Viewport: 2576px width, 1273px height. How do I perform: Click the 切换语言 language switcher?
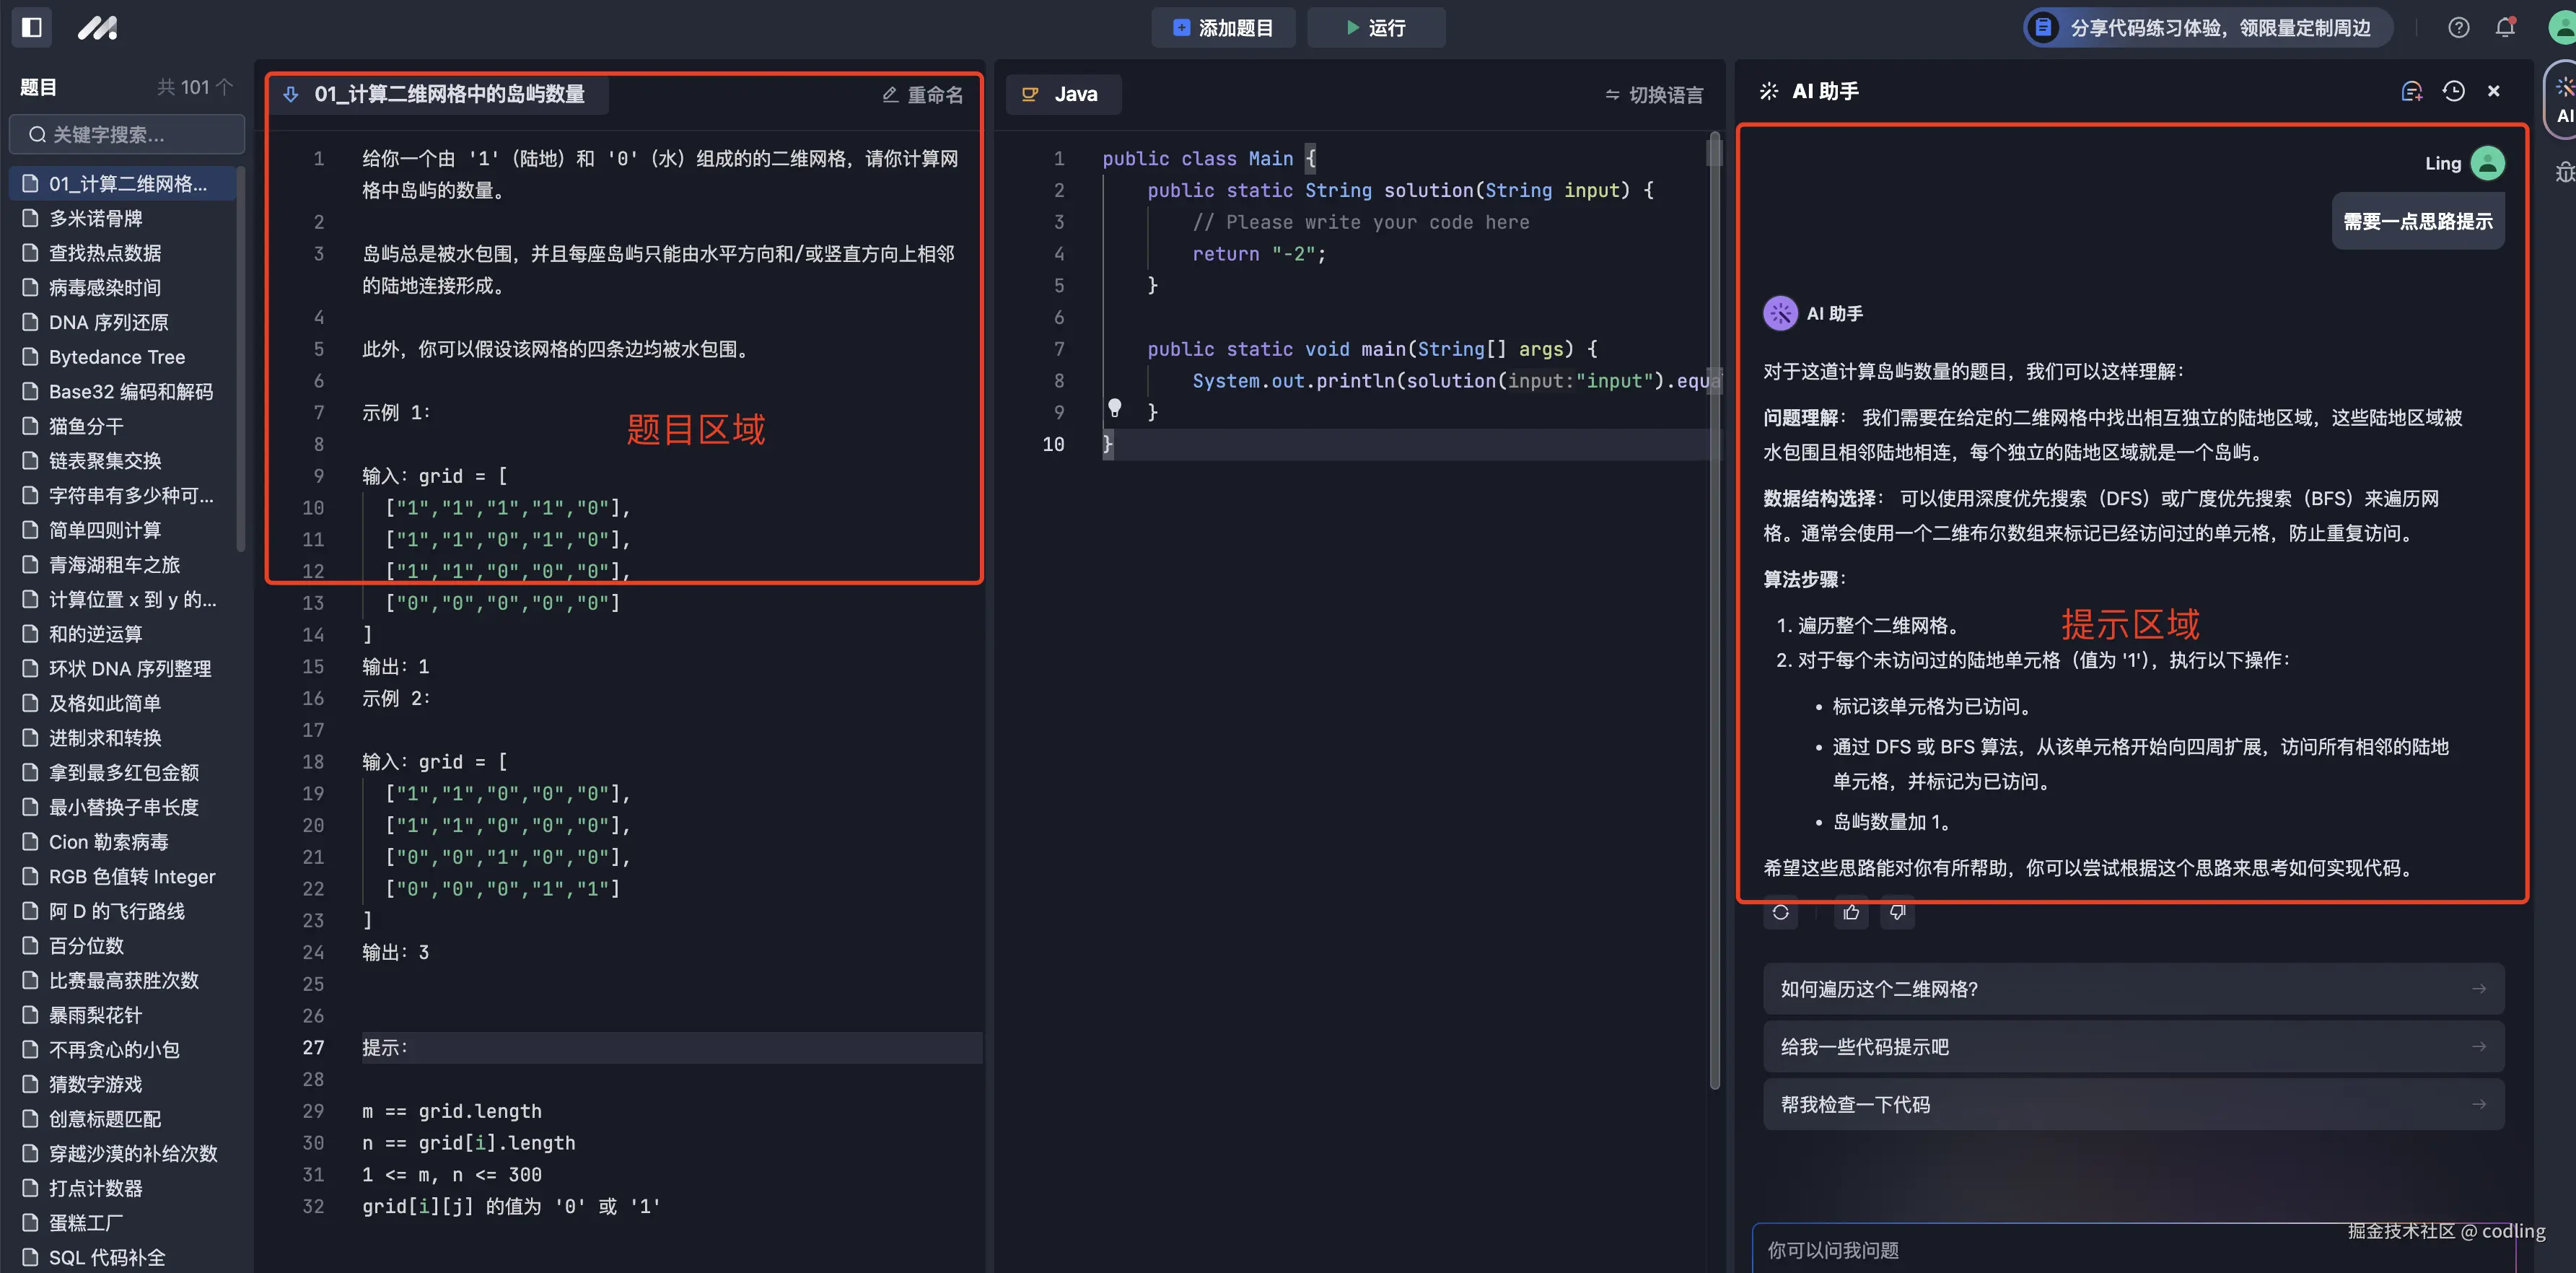pyautogui.click(x=1654, y=95)
